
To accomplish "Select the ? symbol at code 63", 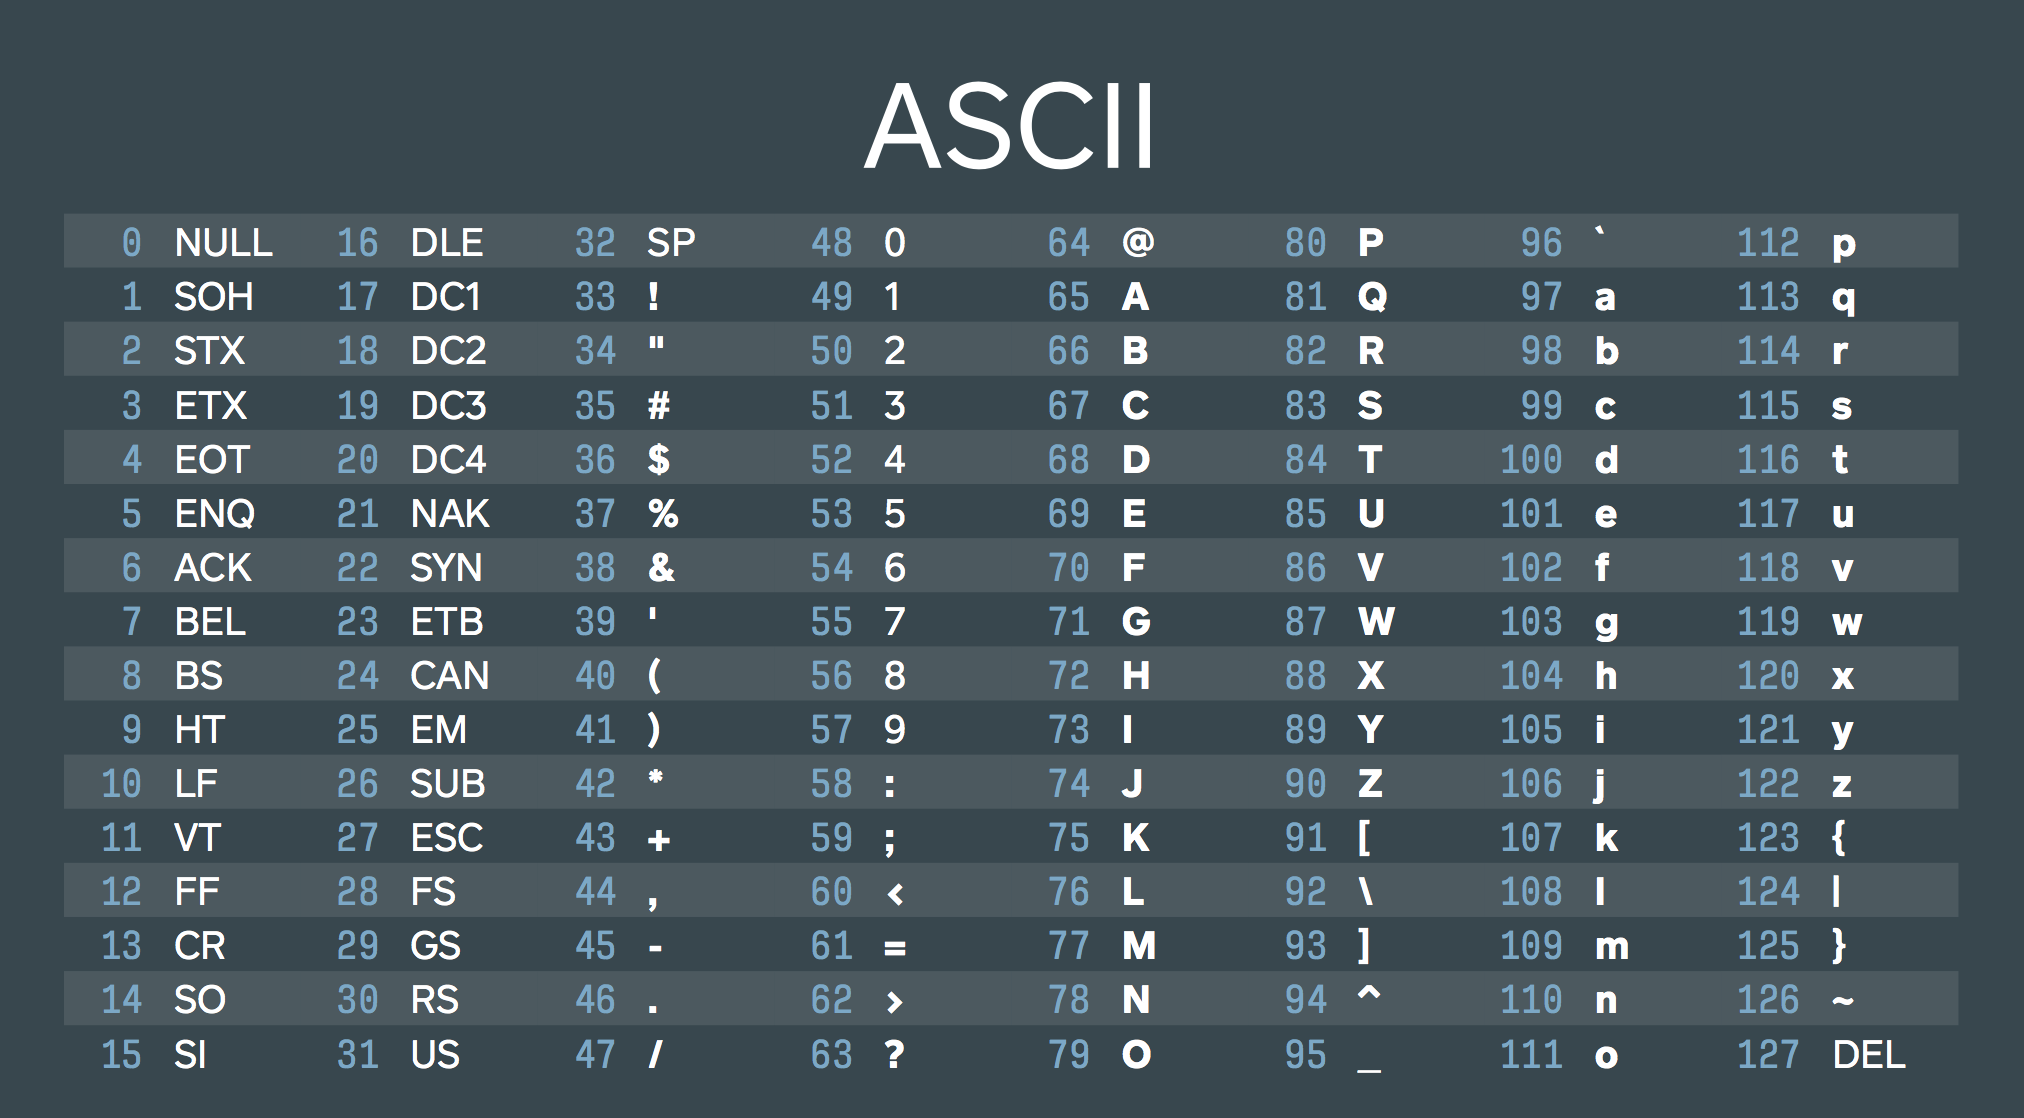I will [895, 1054].
